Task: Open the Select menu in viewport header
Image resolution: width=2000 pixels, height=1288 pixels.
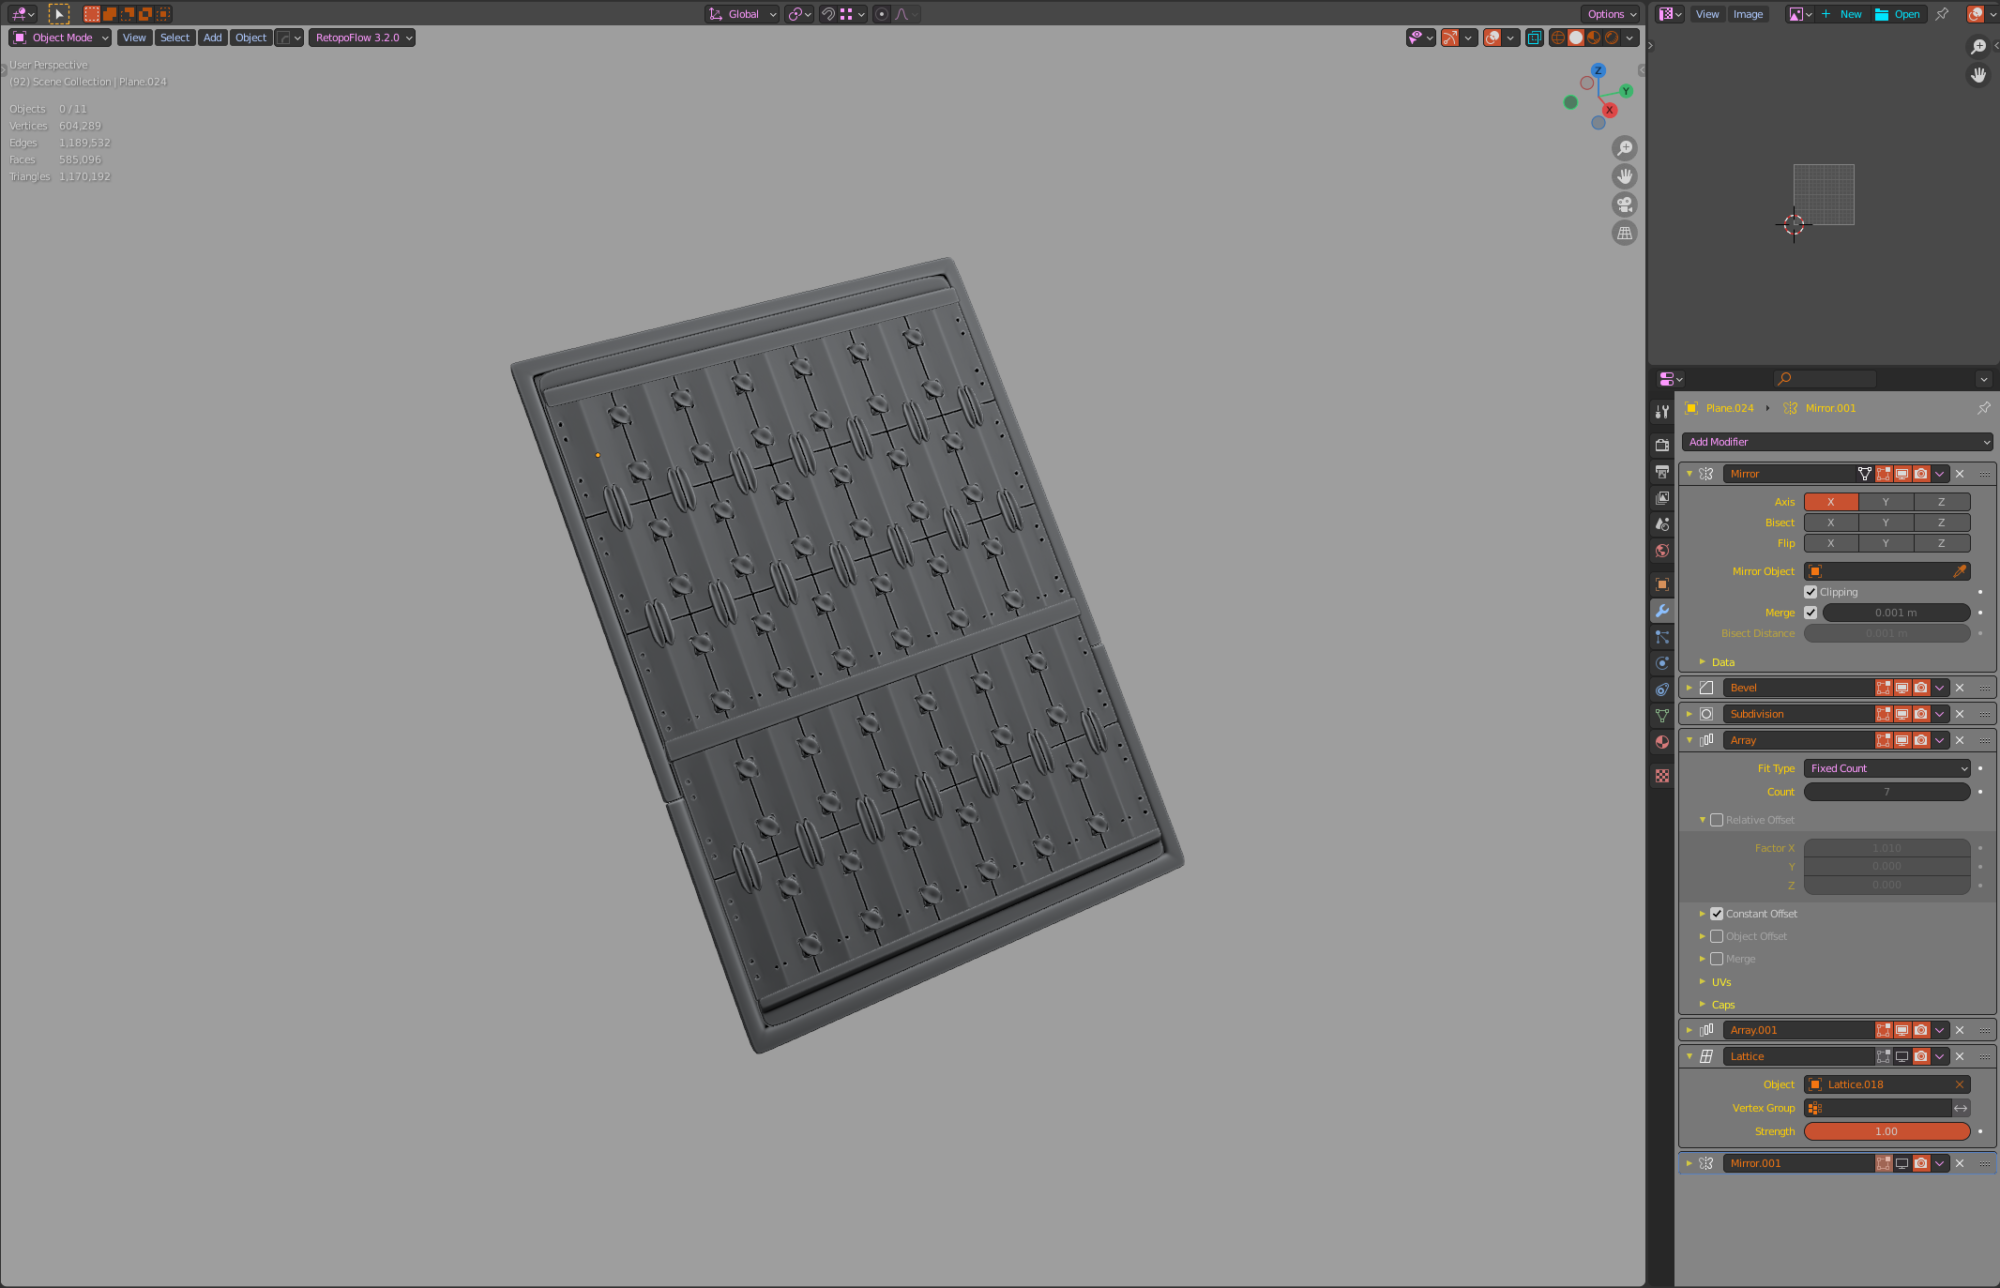Action: 175,38
